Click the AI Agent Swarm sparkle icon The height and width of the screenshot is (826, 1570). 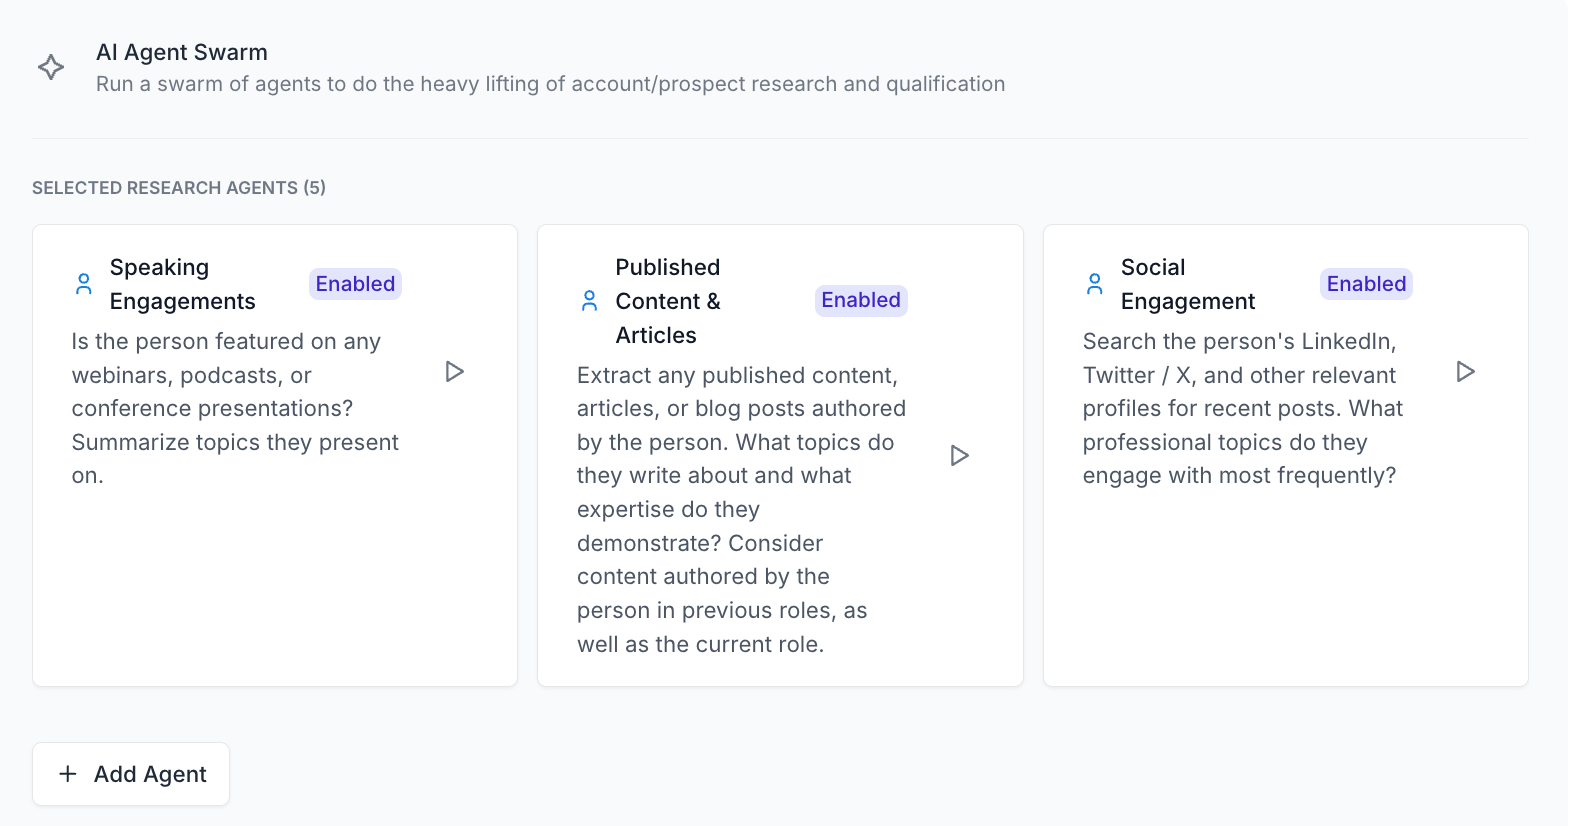pyautogui.click(x=51, y=67)
